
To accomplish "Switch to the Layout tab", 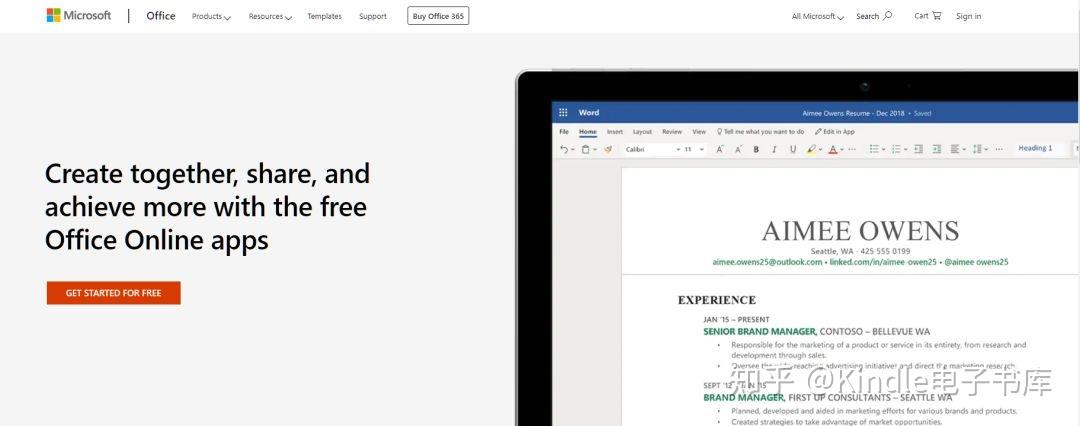I will point(642,132).
